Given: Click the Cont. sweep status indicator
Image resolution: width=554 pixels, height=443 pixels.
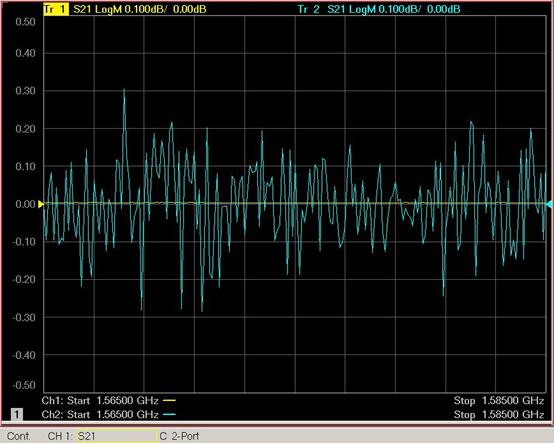Looking at the screenshot, I should (x=18, y=436).
